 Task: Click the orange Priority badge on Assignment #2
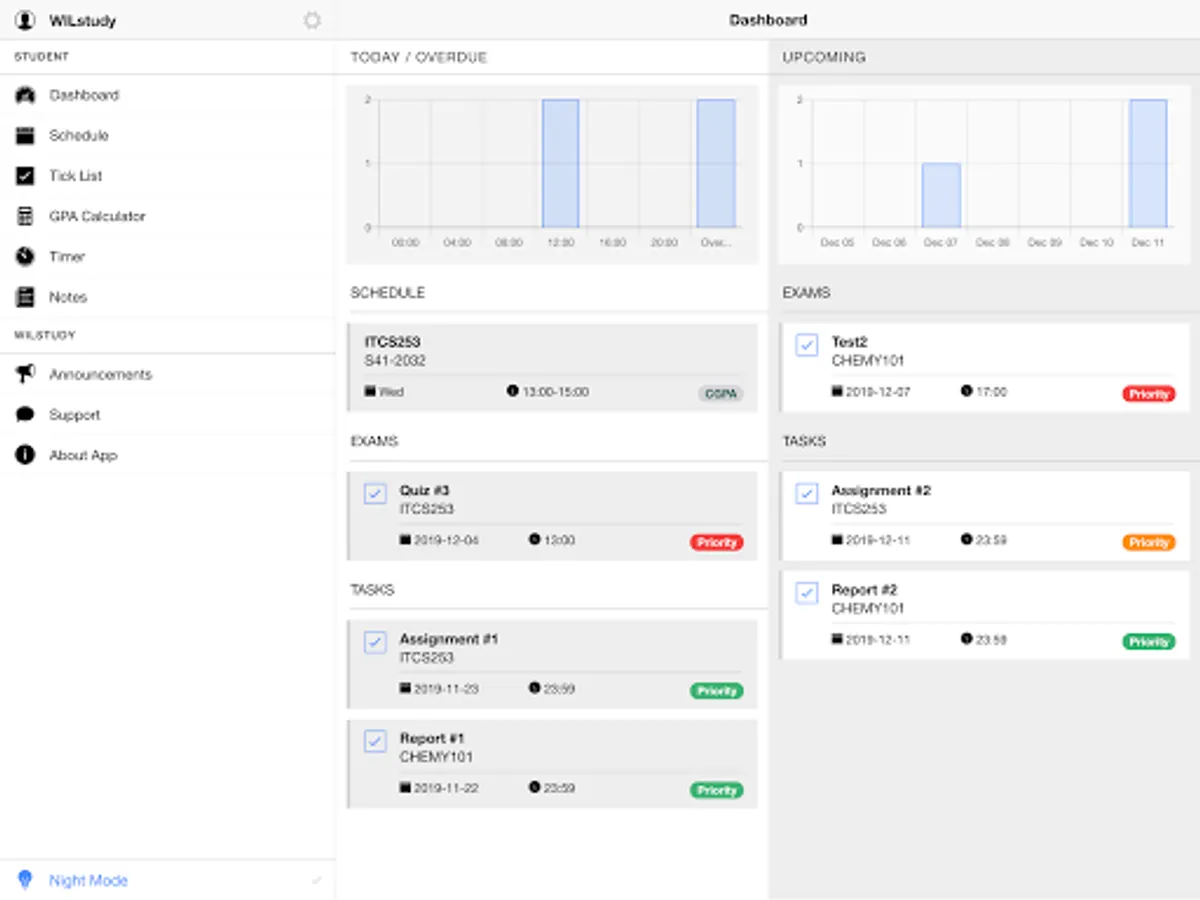[1149, 542]
